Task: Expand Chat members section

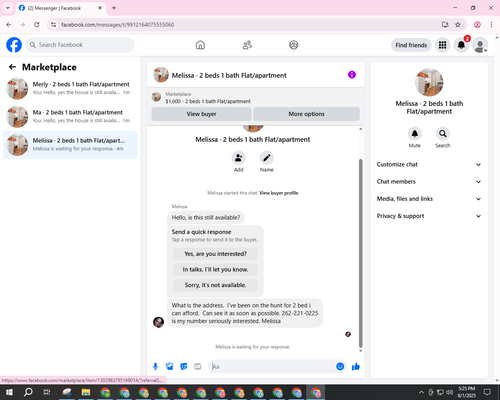Action: tap(429, 182)
